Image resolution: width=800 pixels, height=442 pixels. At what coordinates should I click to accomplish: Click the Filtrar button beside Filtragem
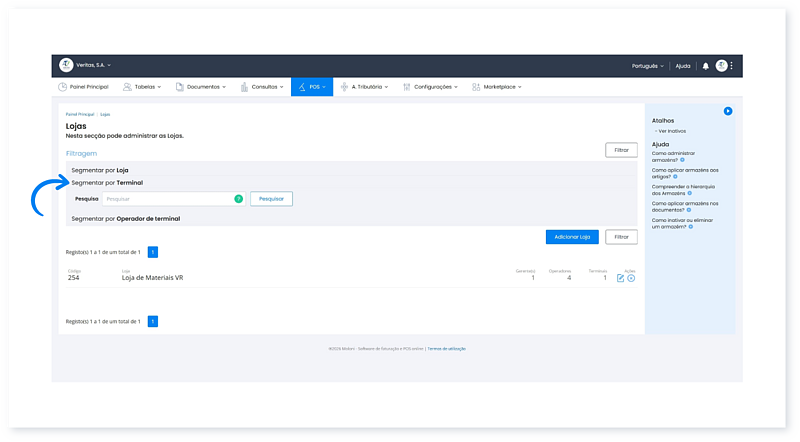pos(621,150)
